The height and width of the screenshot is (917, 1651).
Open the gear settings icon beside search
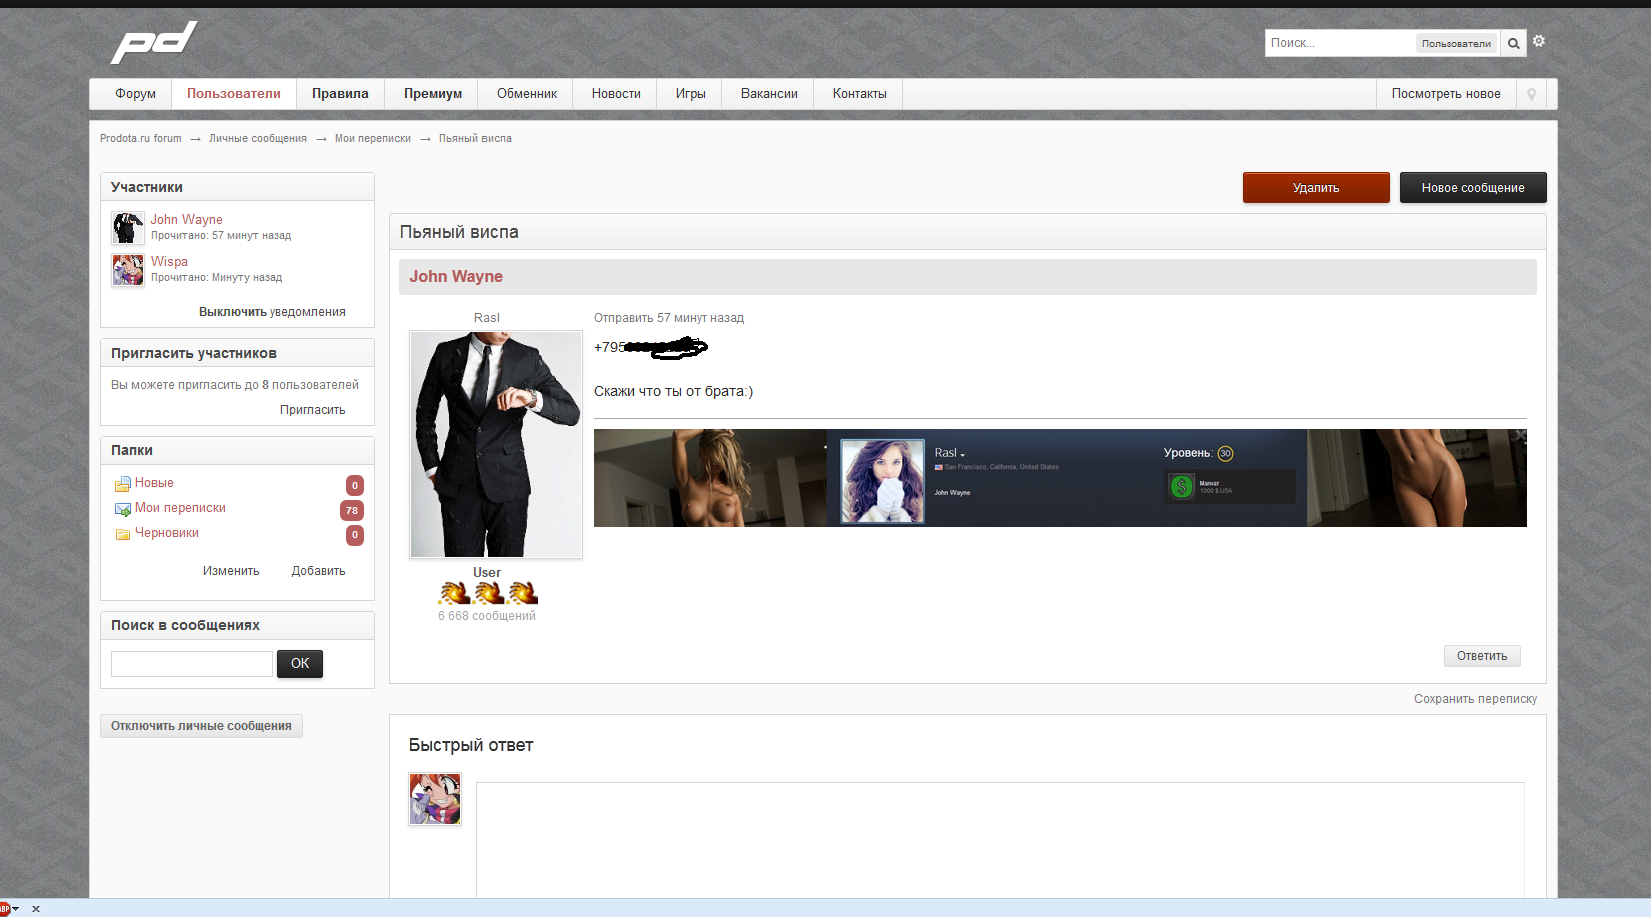click(x=1539, y=41)
